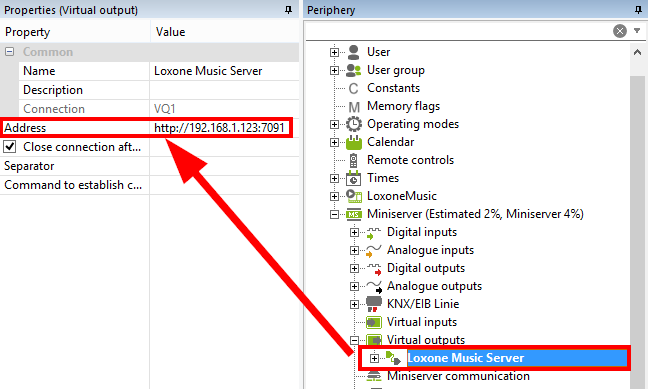This screenshot has height=389, width=648.
Task: Click the Periphery scrollbar up arrow
Action: click(637, 53)
